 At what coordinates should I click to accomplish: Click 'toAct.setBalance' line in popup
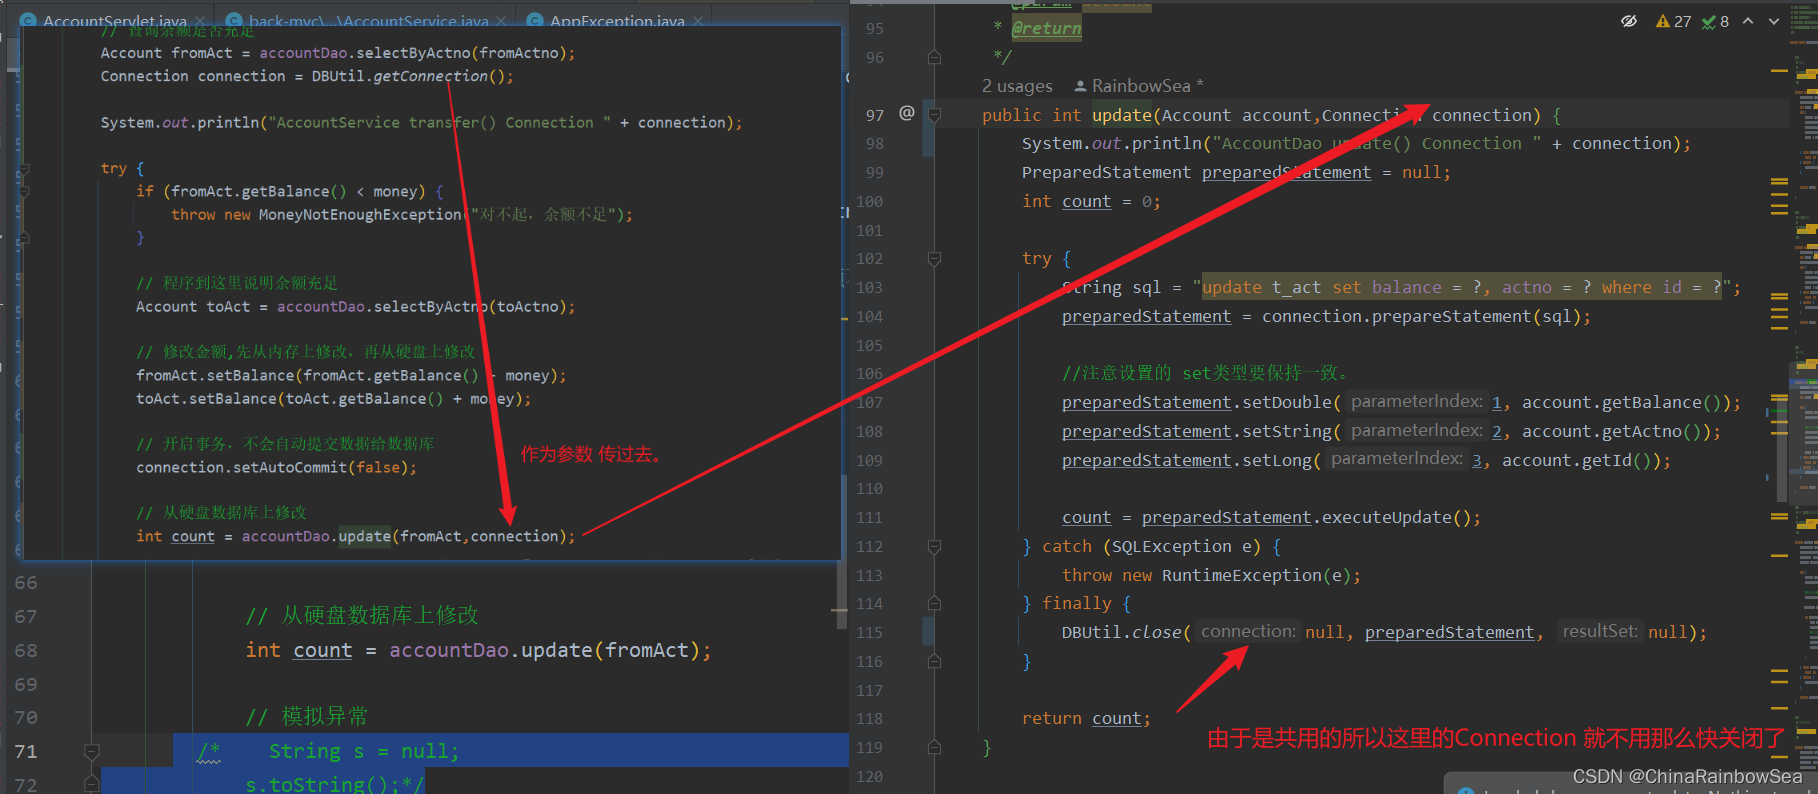click(334, 399)
